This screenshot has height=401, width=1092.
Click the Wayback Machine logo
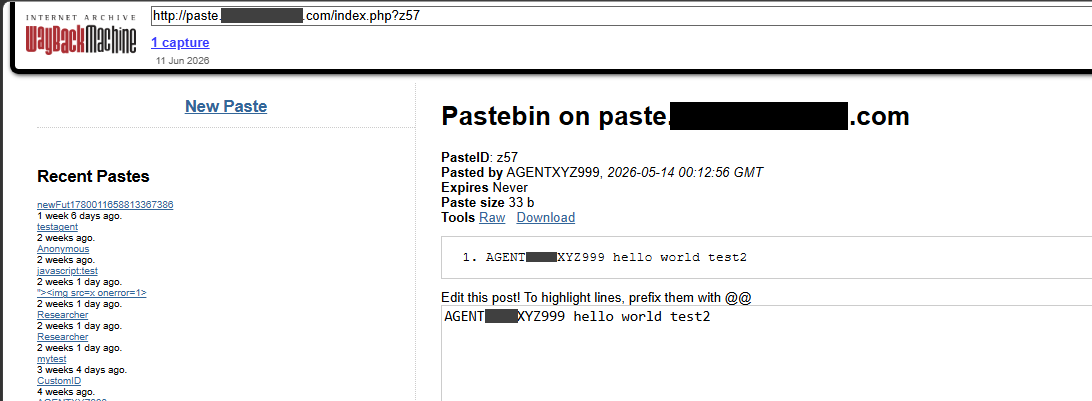pyautogui.click(x=81, y=36)
